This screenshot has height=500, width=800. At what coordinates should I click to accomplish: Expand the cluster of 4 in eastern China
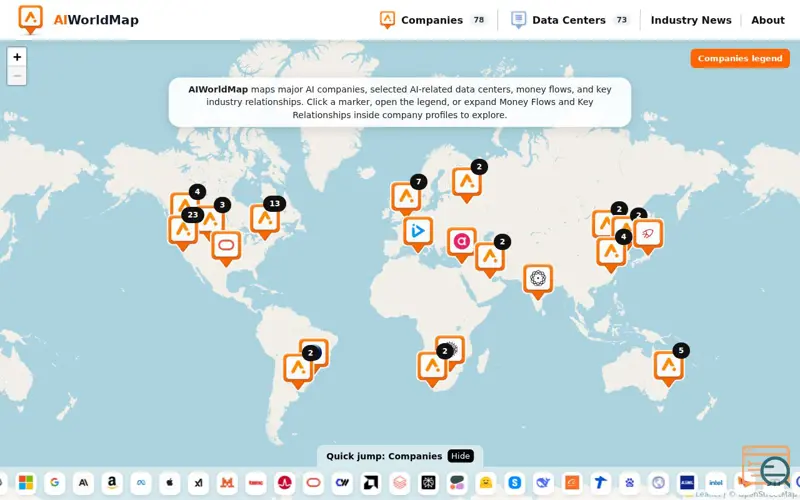coord(611,255)
